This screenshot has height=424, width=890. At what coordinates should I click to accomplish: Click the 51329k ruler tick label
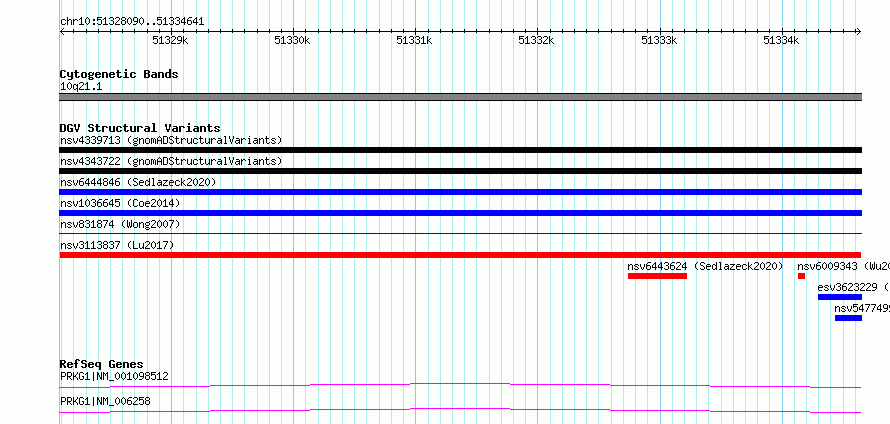click(x=170, y=40)
